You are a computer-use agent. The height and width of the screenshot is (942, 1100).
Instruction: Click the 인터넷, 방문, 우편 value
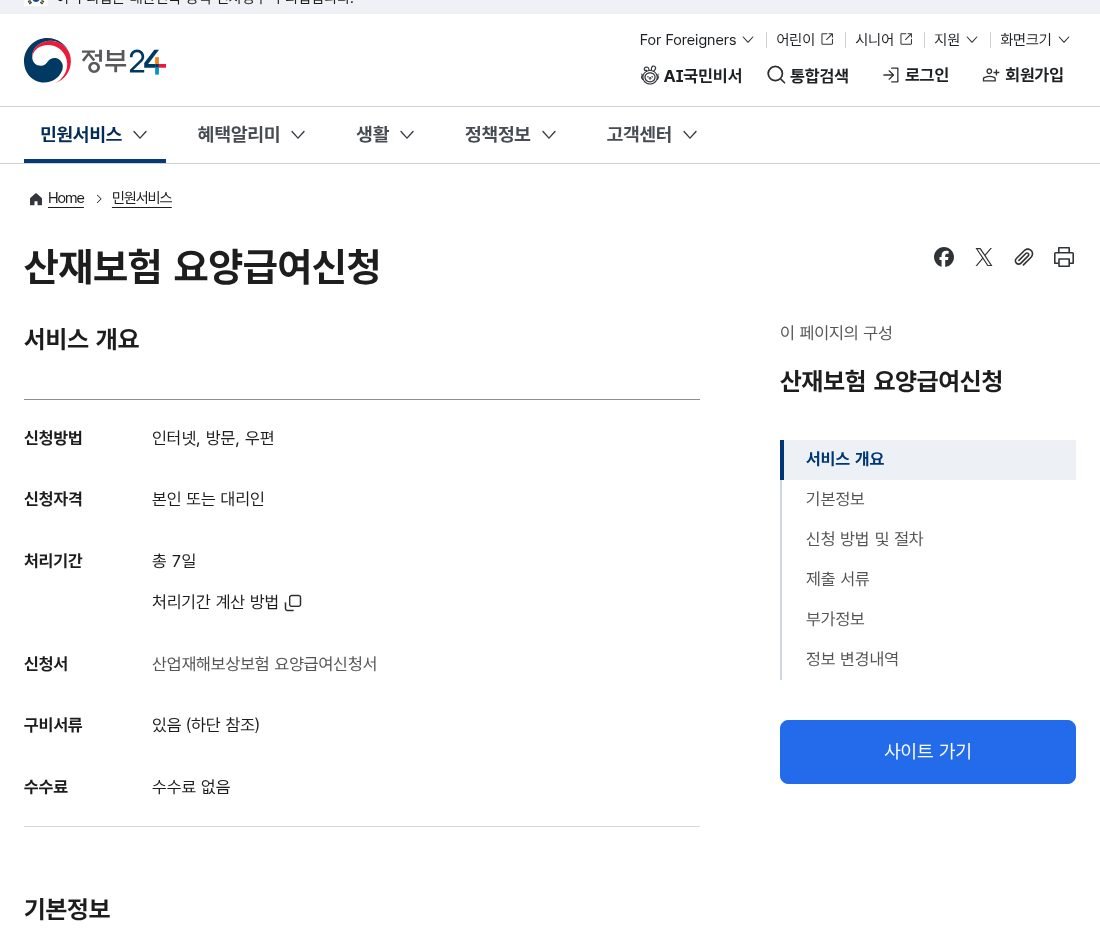click(x=213, y=438)
